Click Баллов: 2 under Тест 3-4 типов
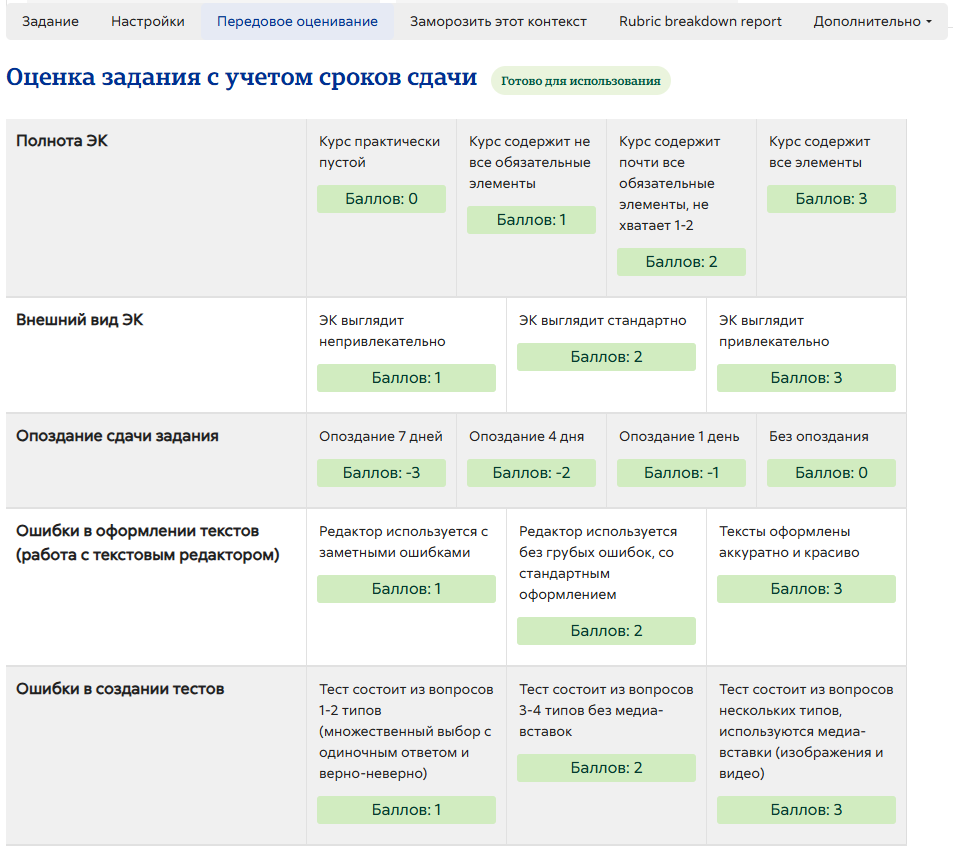The height and width of the screenshot is (849, 953). [606, 768]
